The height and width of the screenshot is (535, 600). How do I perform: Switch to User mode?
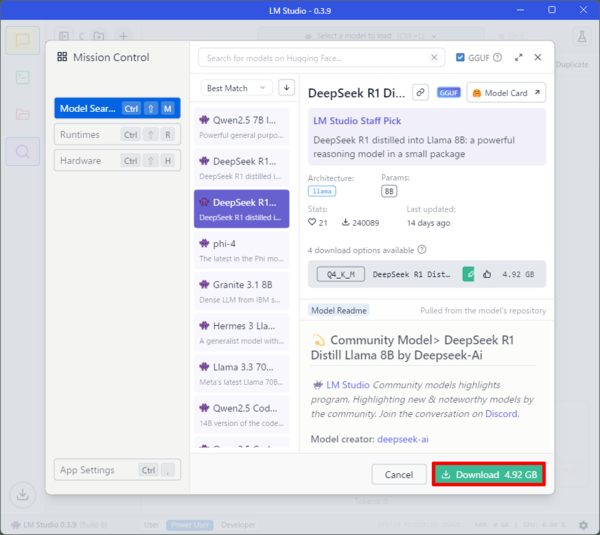click(152, 525)
